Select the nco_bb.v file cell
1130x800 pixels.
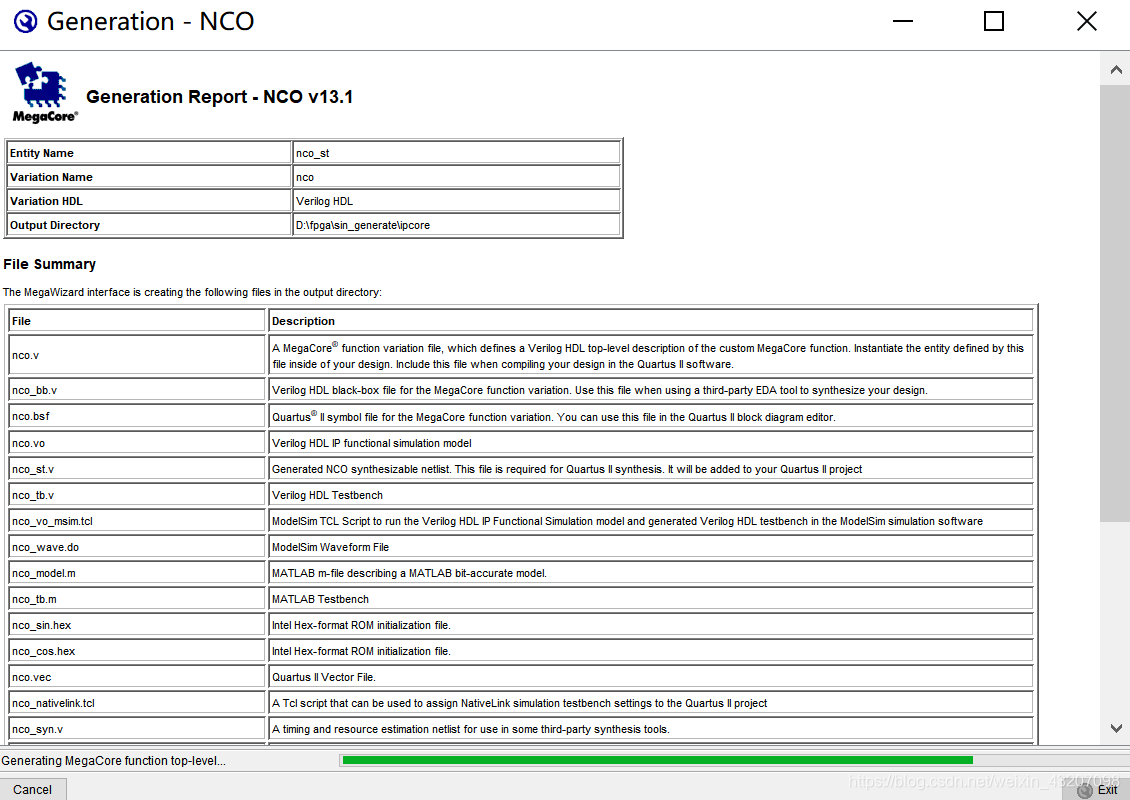[x=137, y=390]
